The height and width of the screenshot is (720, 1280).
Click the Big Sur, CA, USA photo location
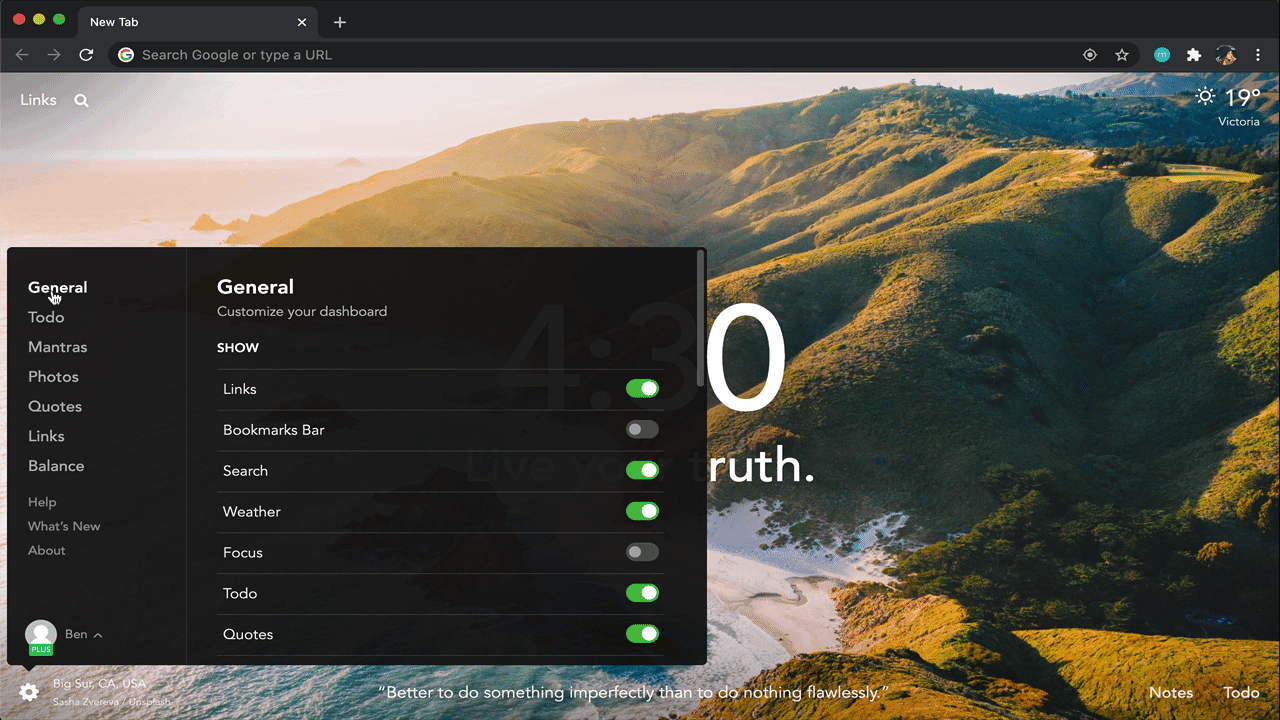(100, 684)
